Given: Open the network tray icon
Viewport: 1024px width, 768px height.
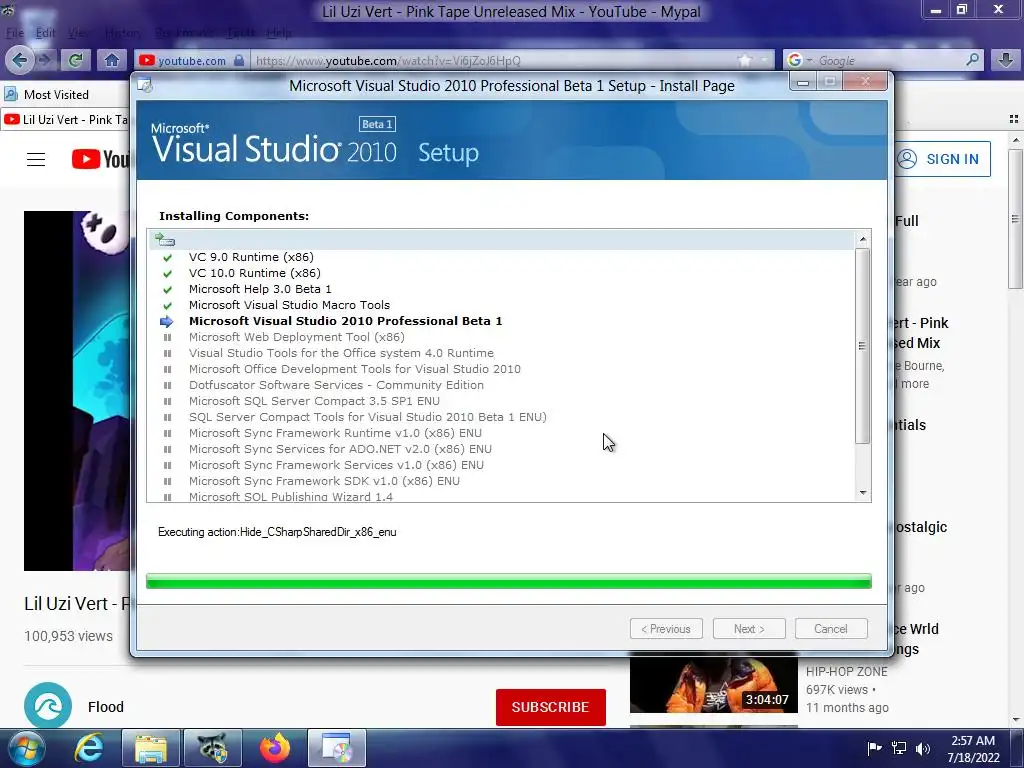Looking at the screenshot, I should point(899,748).
